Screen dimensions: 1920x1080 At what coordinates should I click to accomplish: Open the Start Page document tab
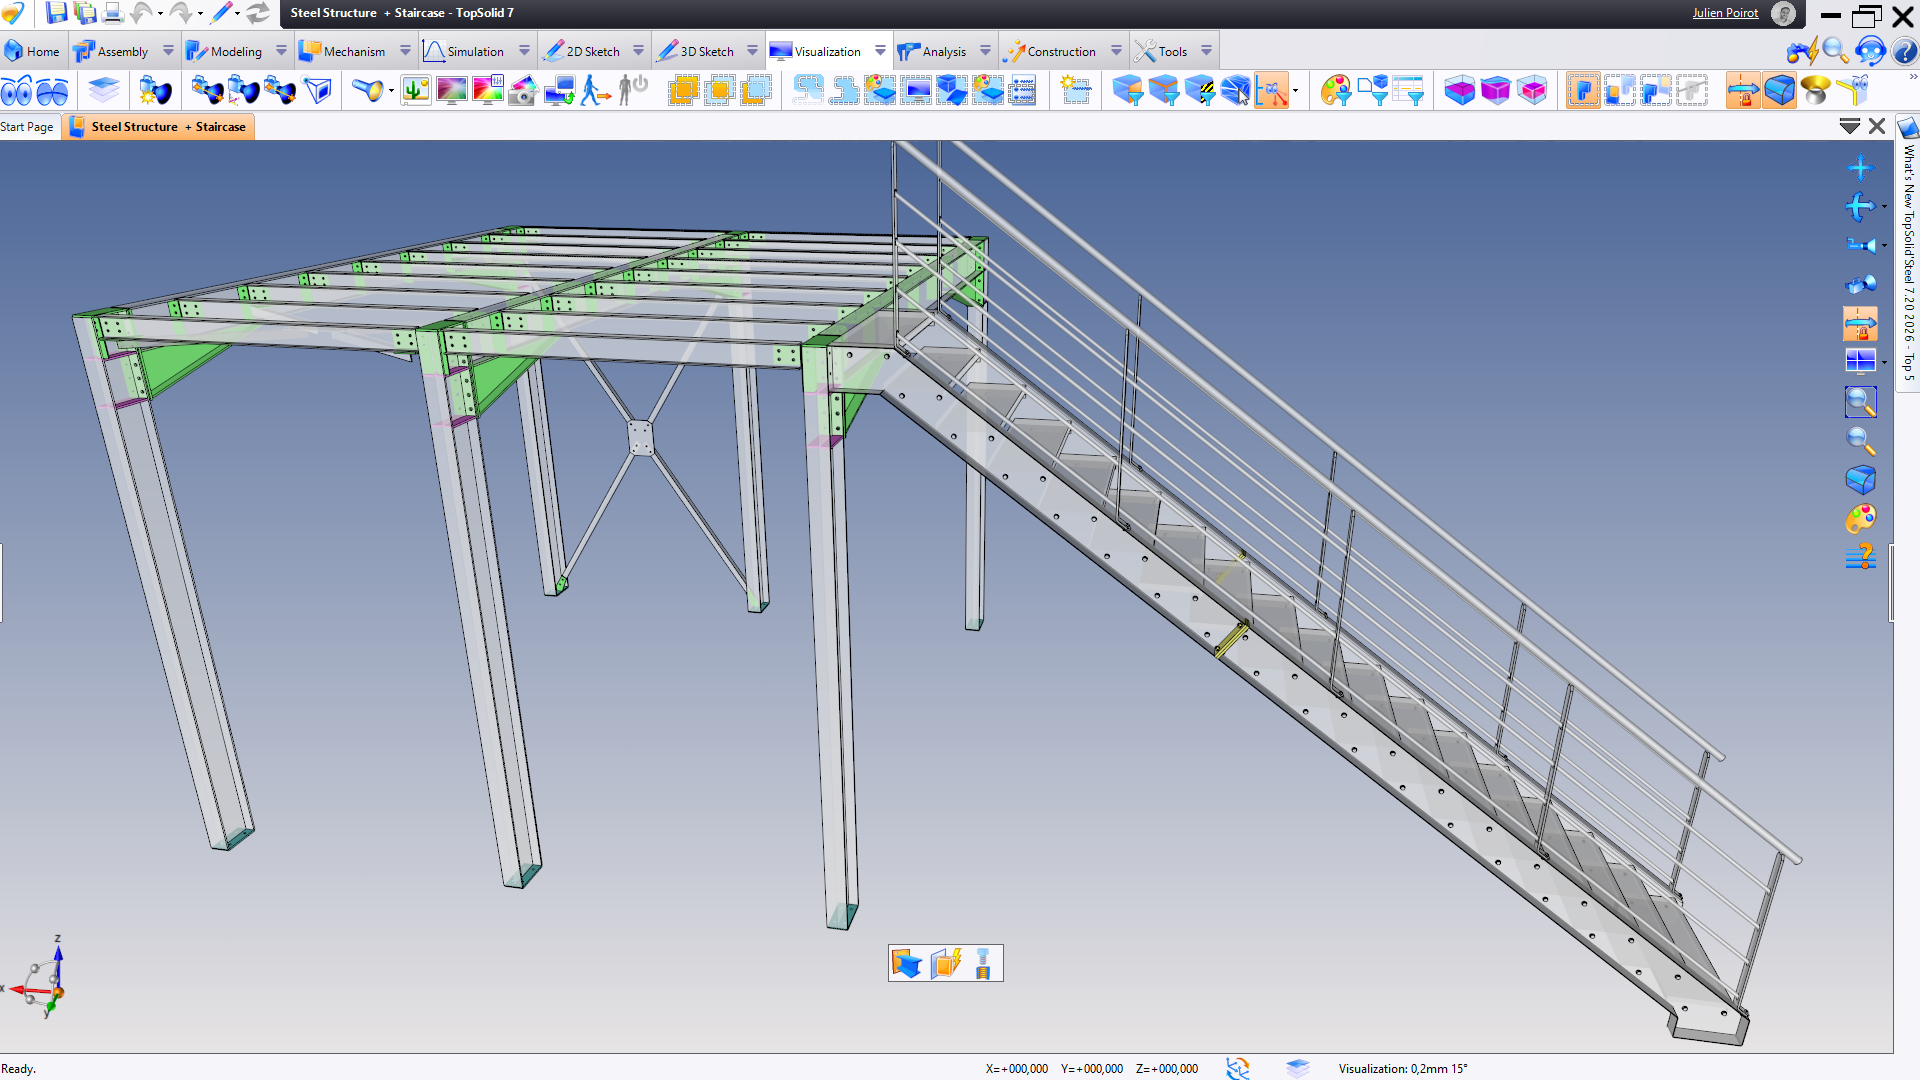[x=27, y=127]
